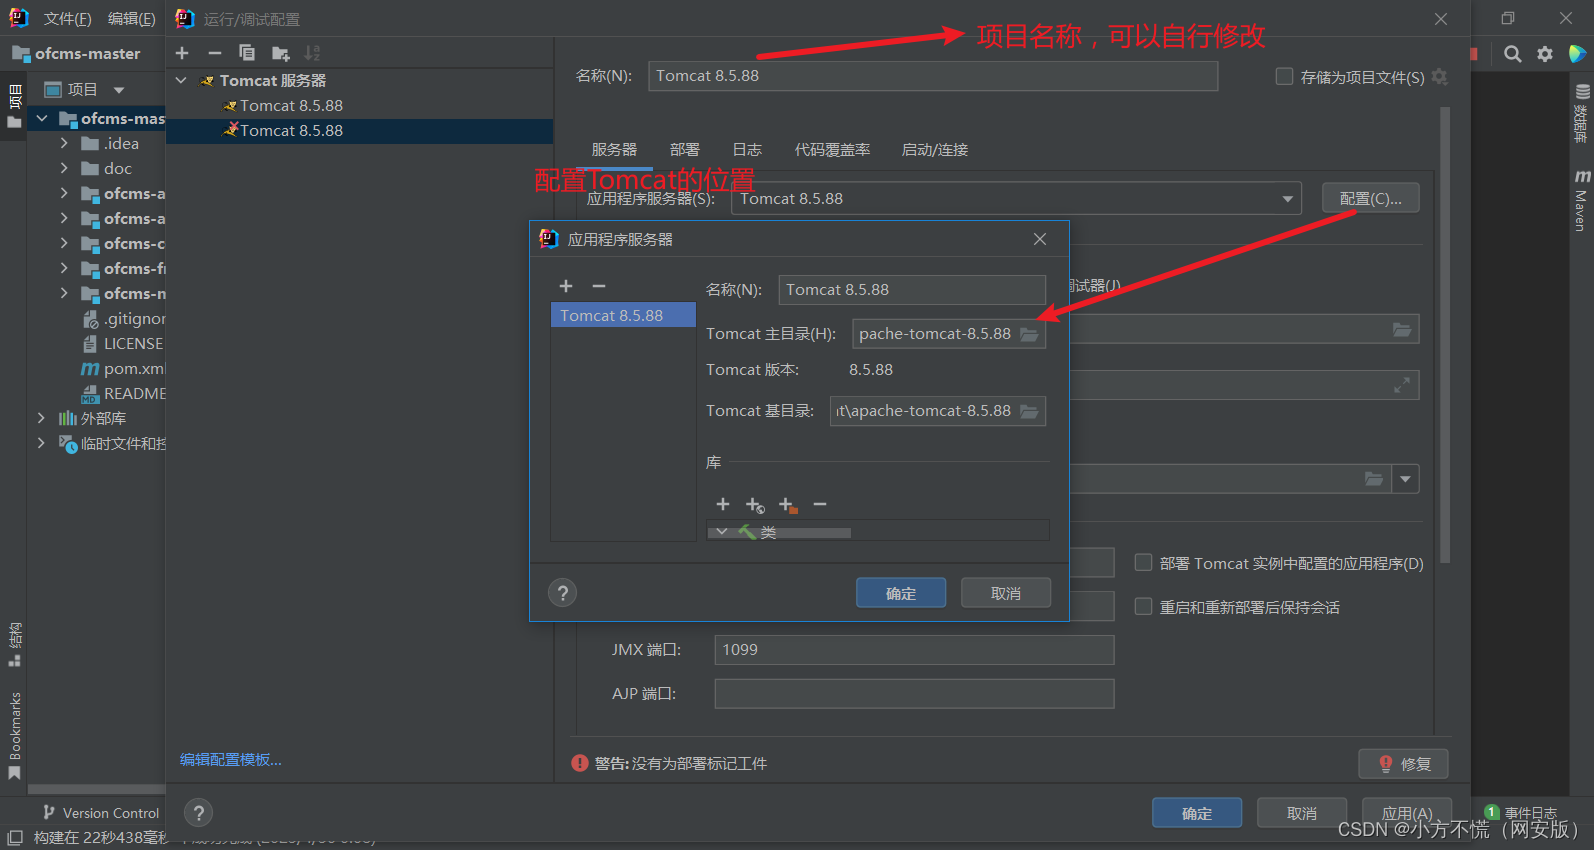
Task: Expand 外部库 external libraries node
Action: pyautogui.click(x=41, y=418)
